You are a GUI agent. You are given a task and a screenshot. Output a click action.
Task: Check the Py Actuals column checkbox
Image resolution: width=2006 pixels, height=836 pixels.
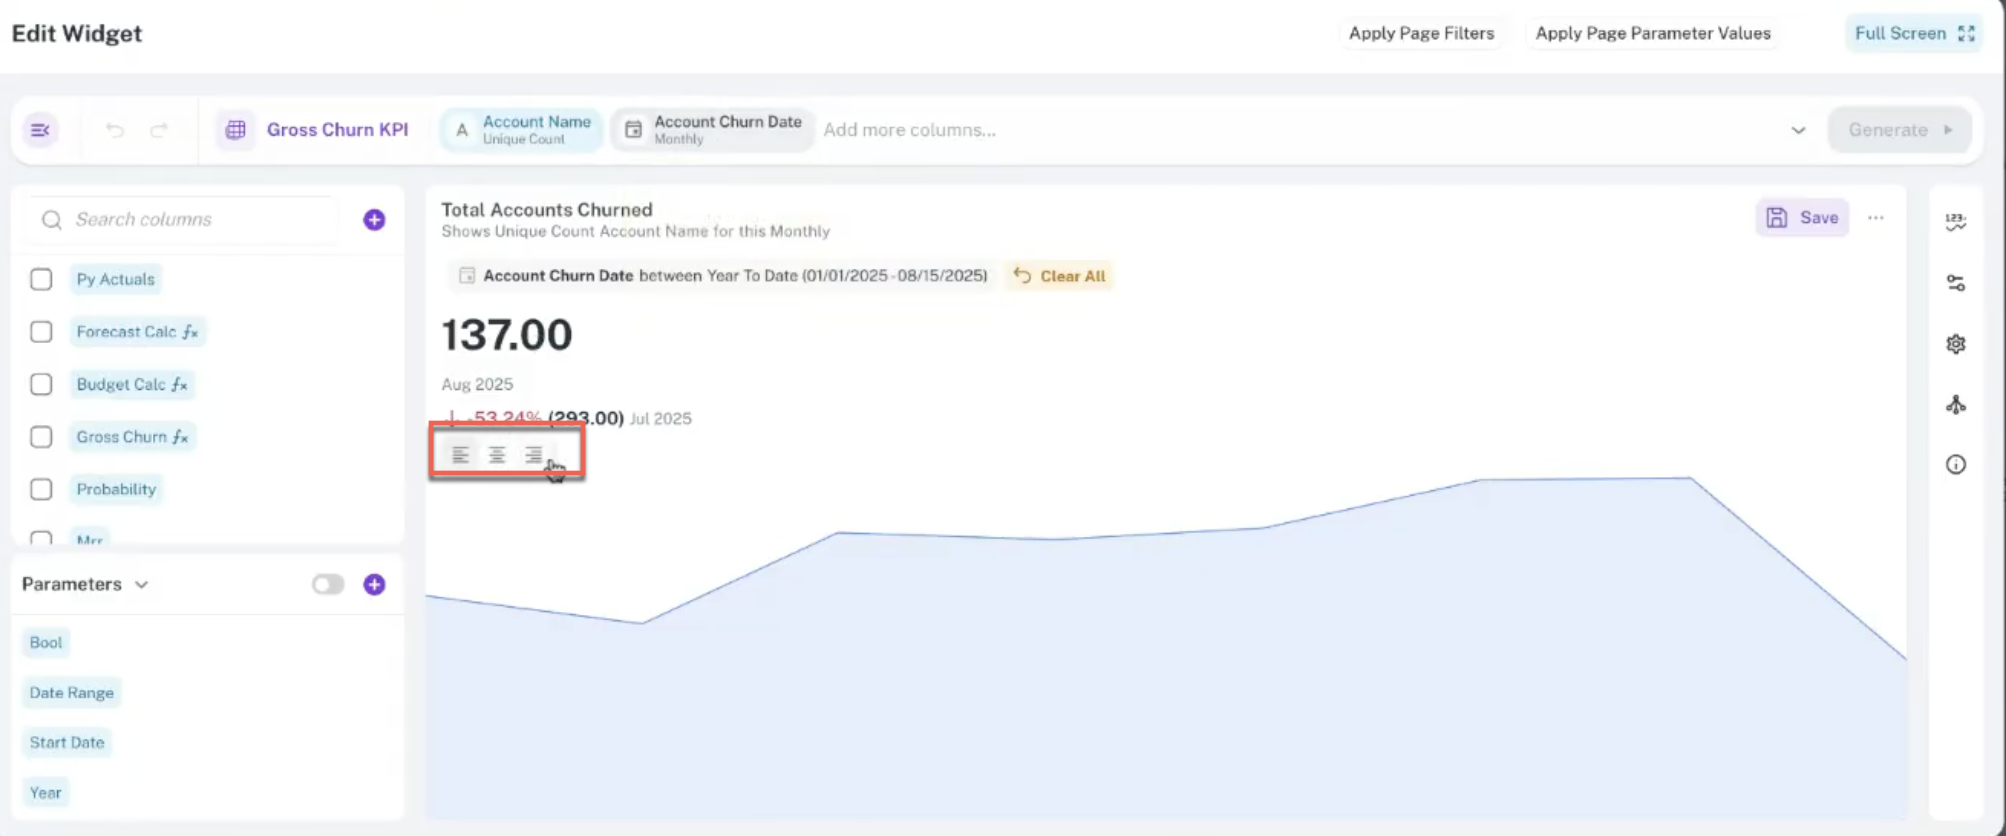[x=41, y=279]
